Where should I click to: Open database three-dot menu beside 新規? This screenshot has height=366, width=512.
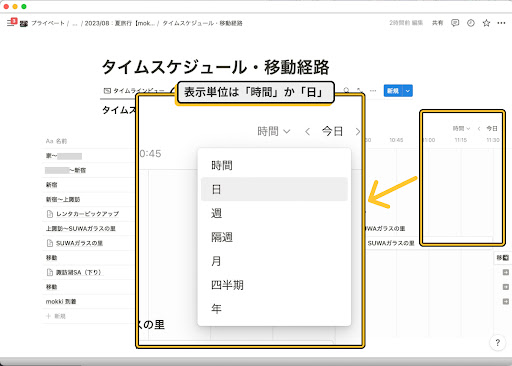tap(373, 91)
